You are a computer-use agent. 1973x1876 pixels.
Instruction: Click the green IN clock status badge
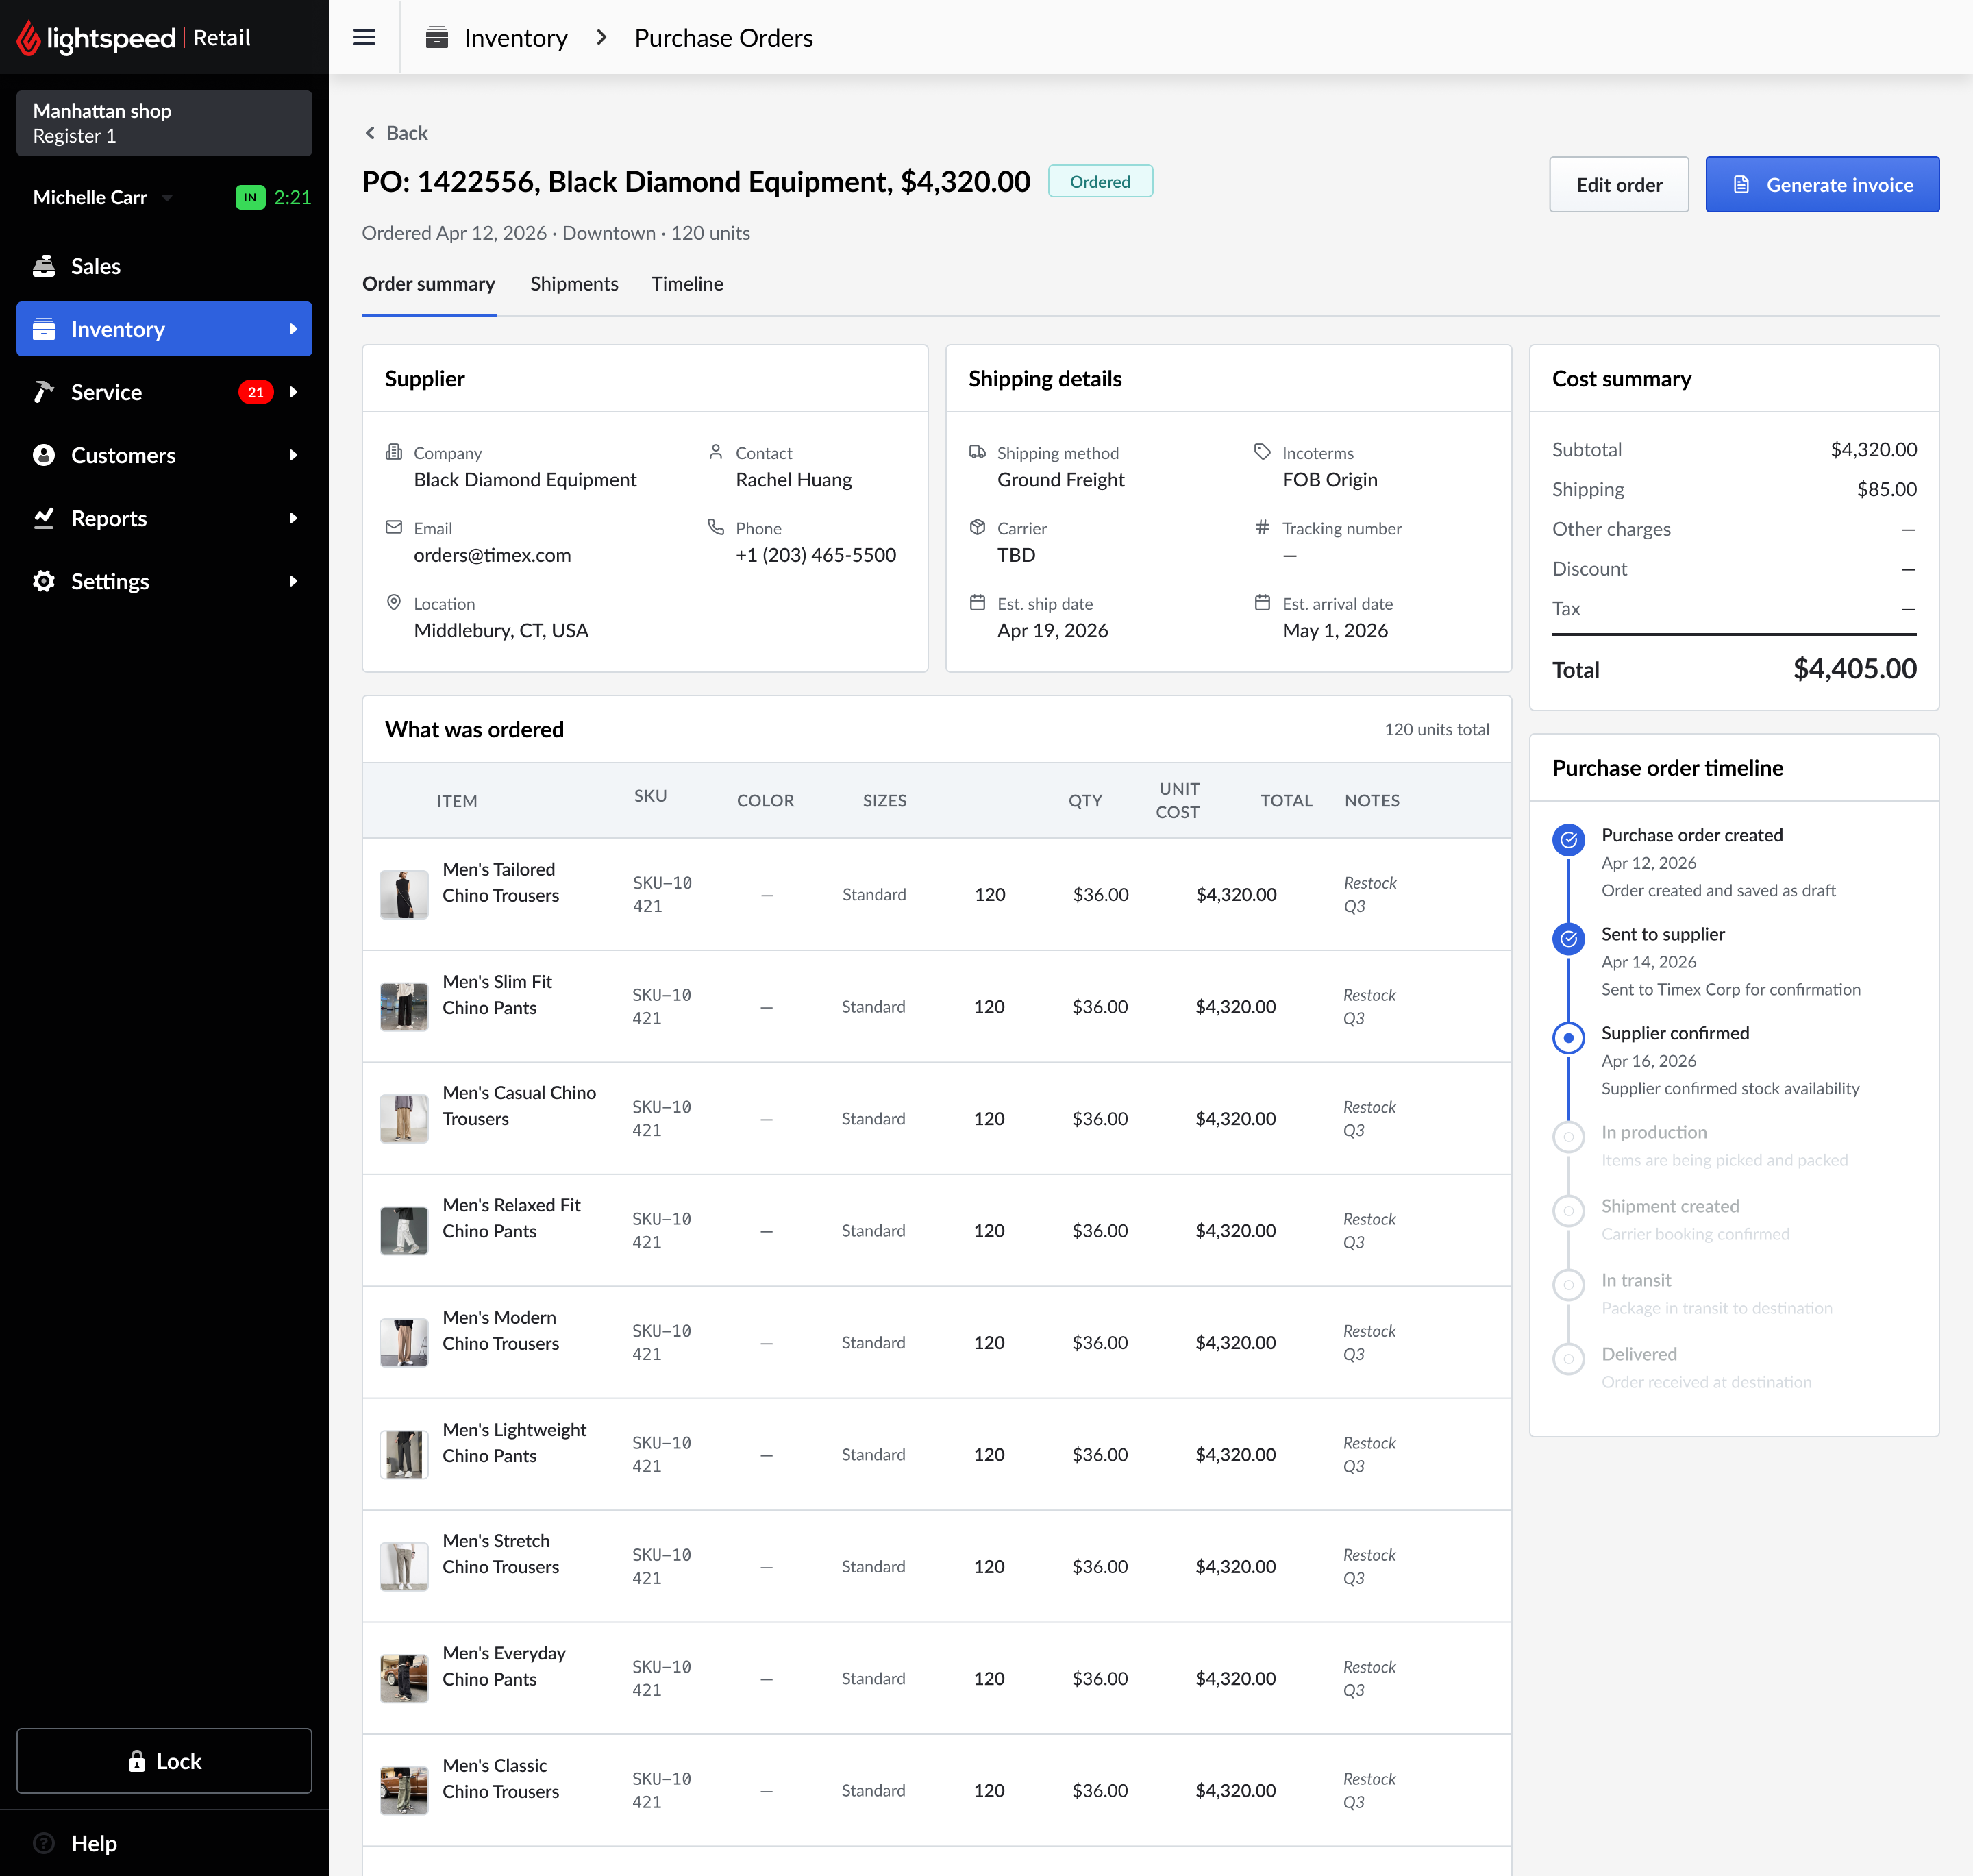point(250,197)
